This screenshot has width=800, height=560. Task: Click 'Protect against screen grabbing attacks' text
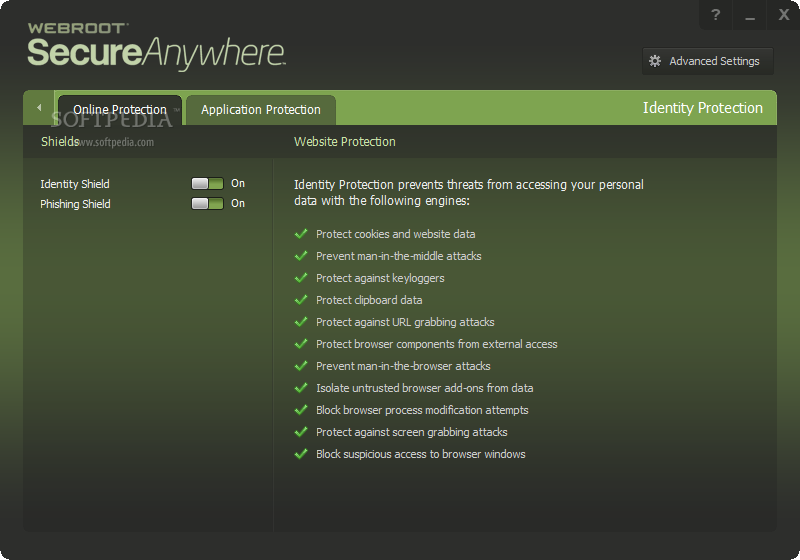point(412,432)
